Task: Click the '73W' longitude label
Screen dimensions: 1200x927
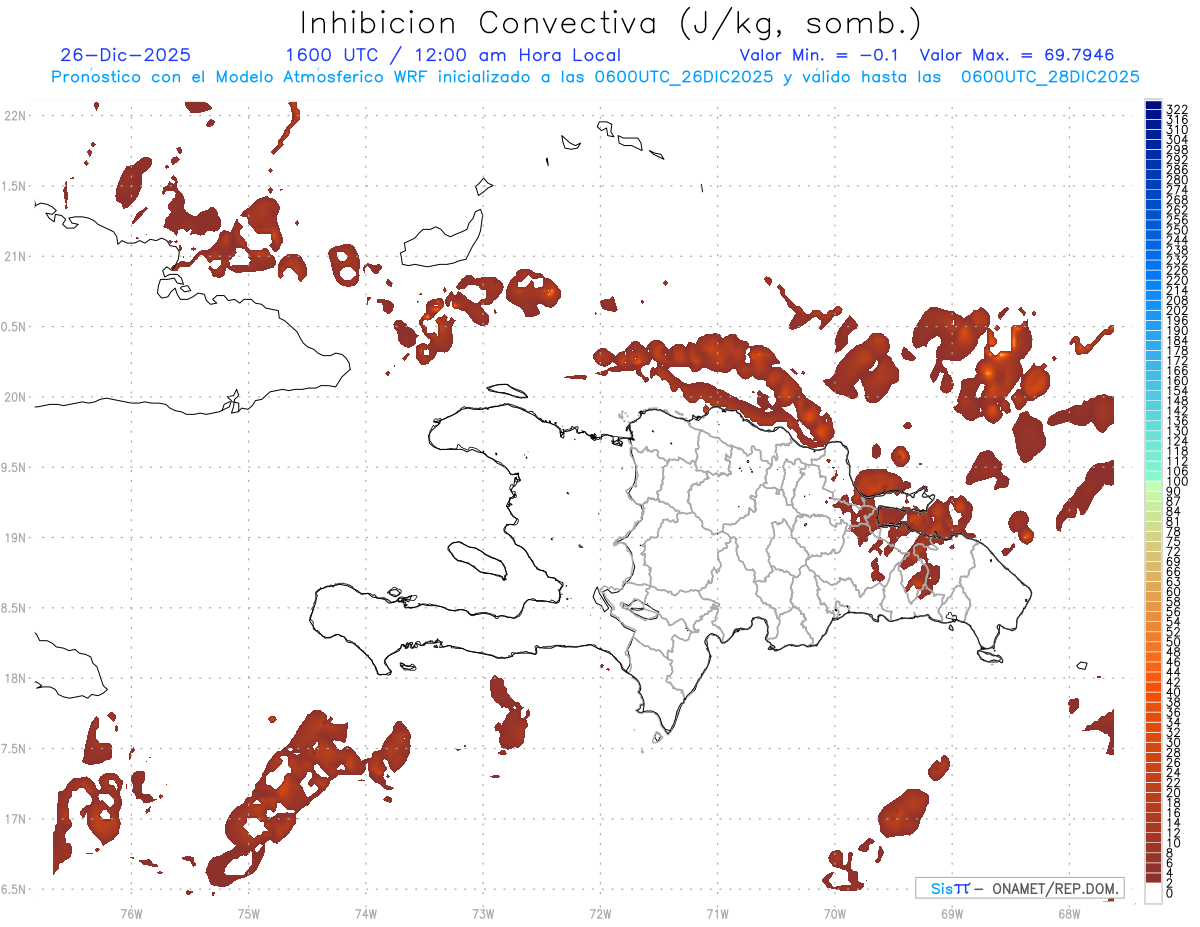Action: click(483, 912)
